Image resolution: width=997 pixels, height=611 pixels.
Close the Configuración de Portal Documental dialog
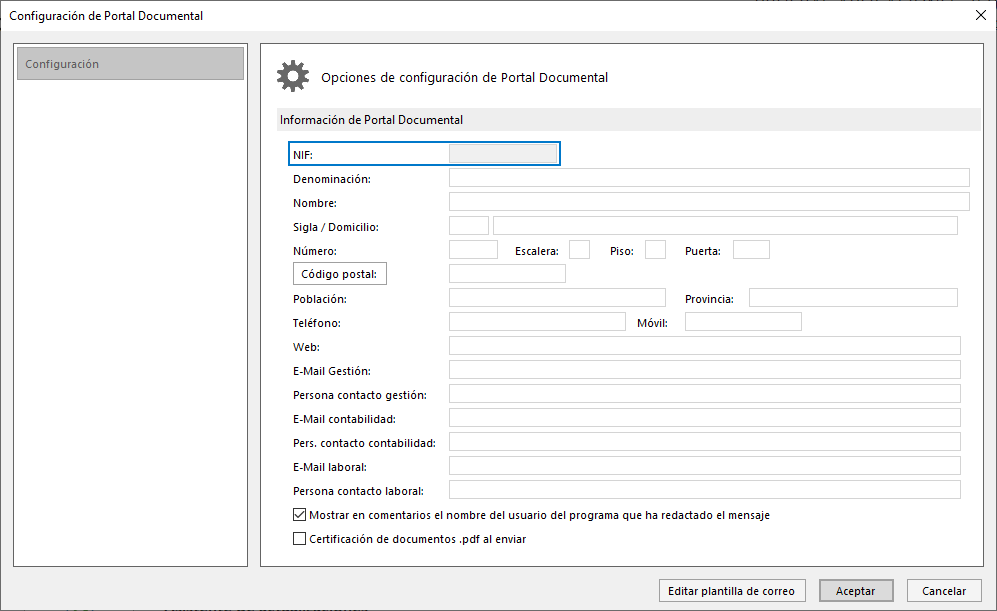pyautogui.click(x=980, y=15)
